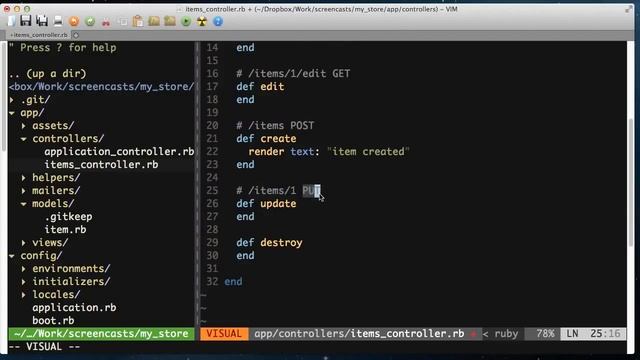Click the app/controllers/items_controller.rb status path
The image size is (640, 360).
point(359,334)
